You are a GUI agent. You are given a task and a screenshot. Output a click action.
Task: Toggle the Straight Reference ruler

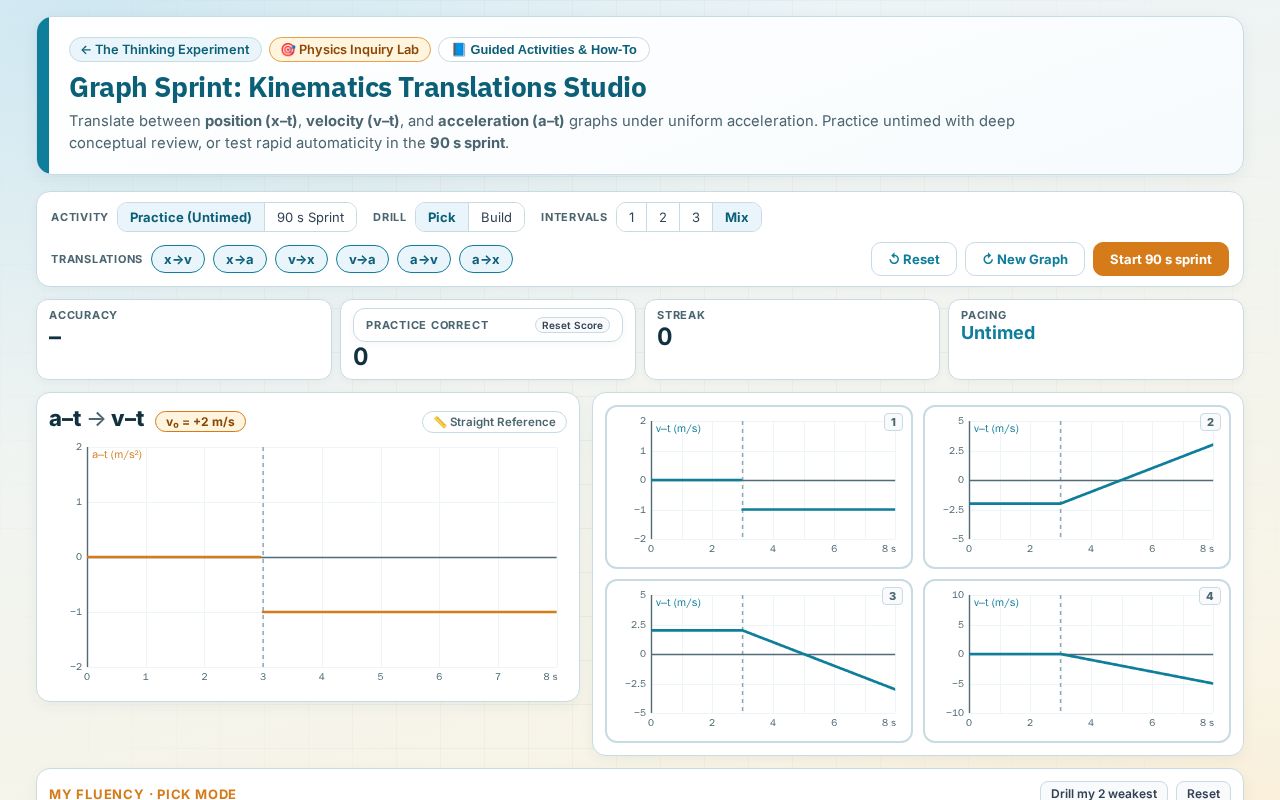(494, 422)
